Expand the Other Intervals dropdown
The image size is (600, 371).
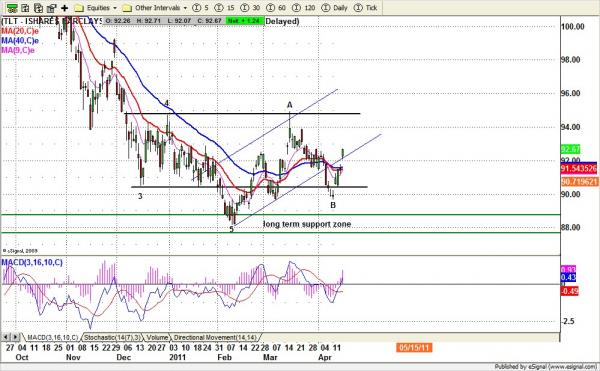[185, 8]
